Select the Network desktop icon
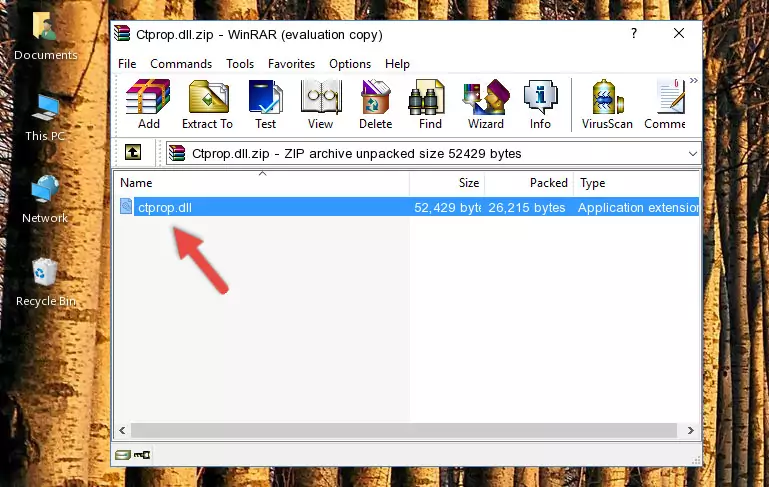The height and width of the screenshot is (487, 769). 45,199
